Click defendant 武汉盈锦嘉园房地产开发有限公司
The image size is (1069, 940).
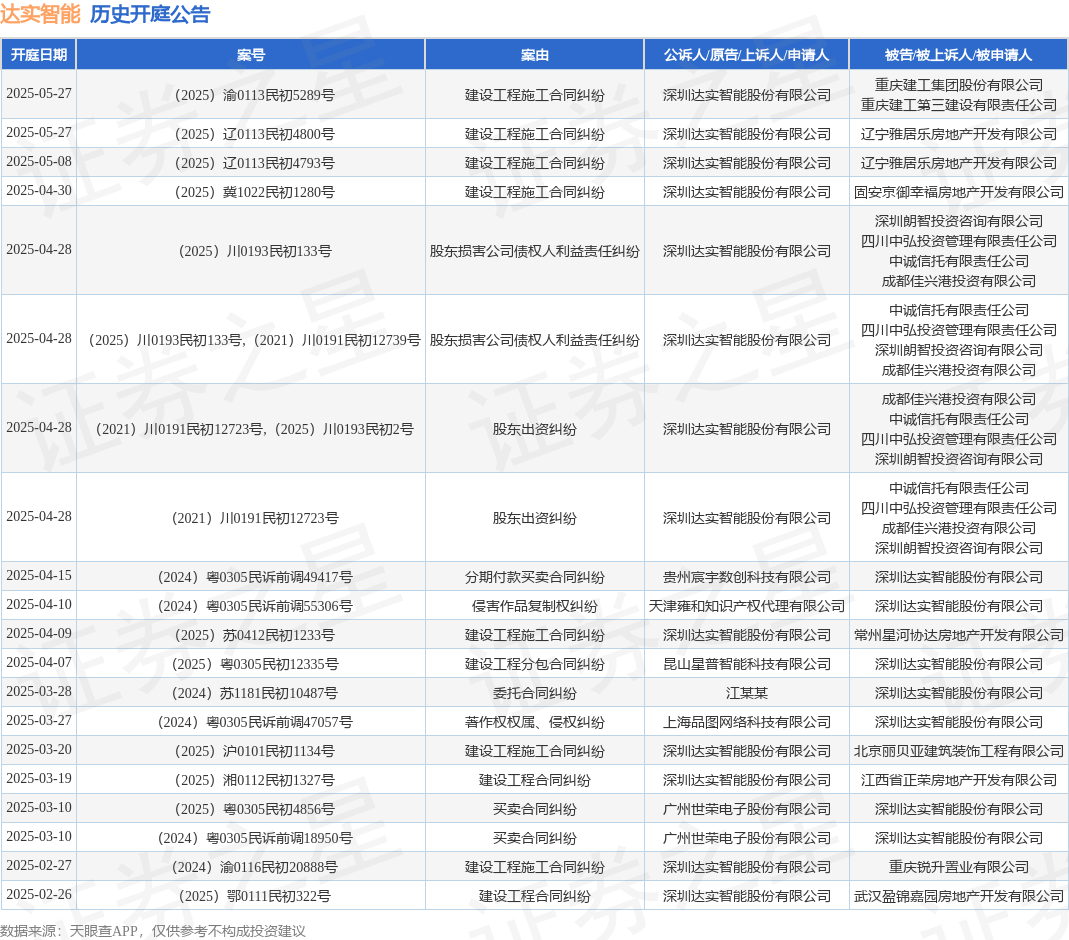[x=959, y=896]
